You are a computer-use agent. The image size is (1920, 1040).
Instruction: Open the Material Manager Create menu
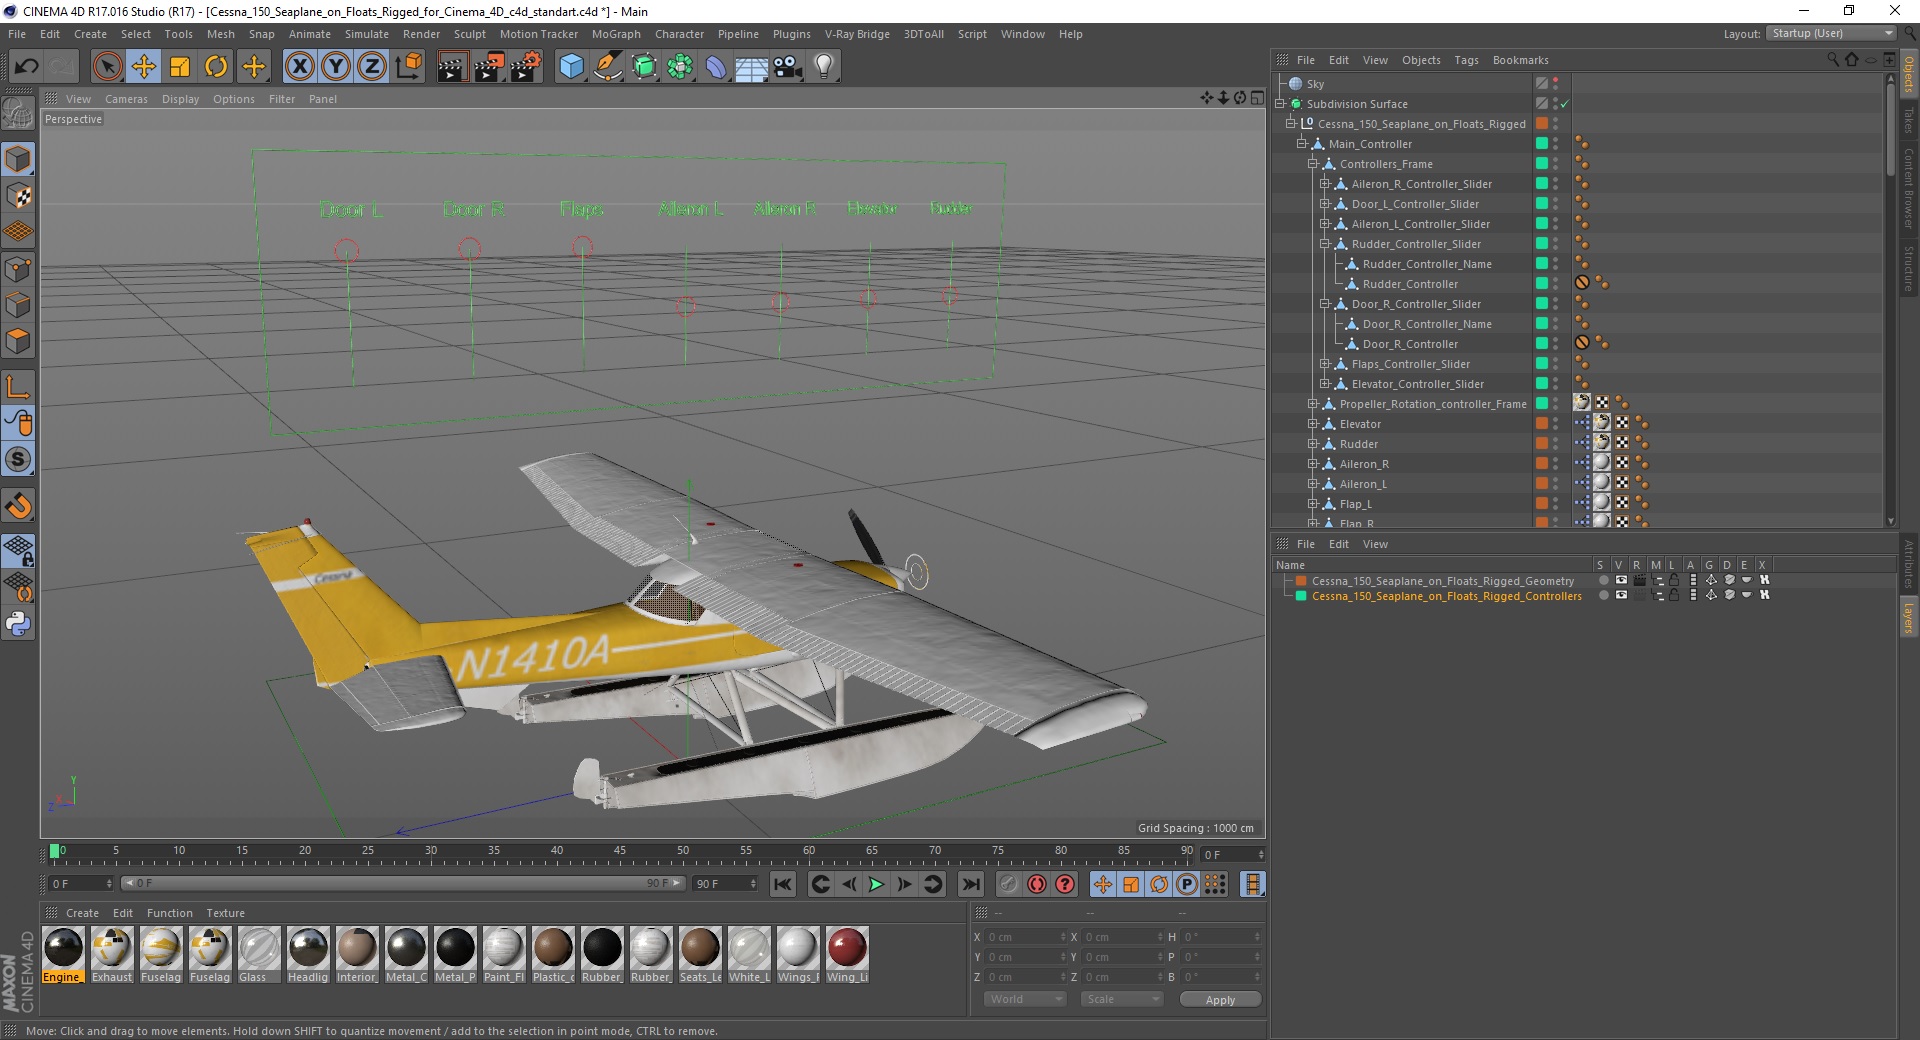tap(82, 913)
